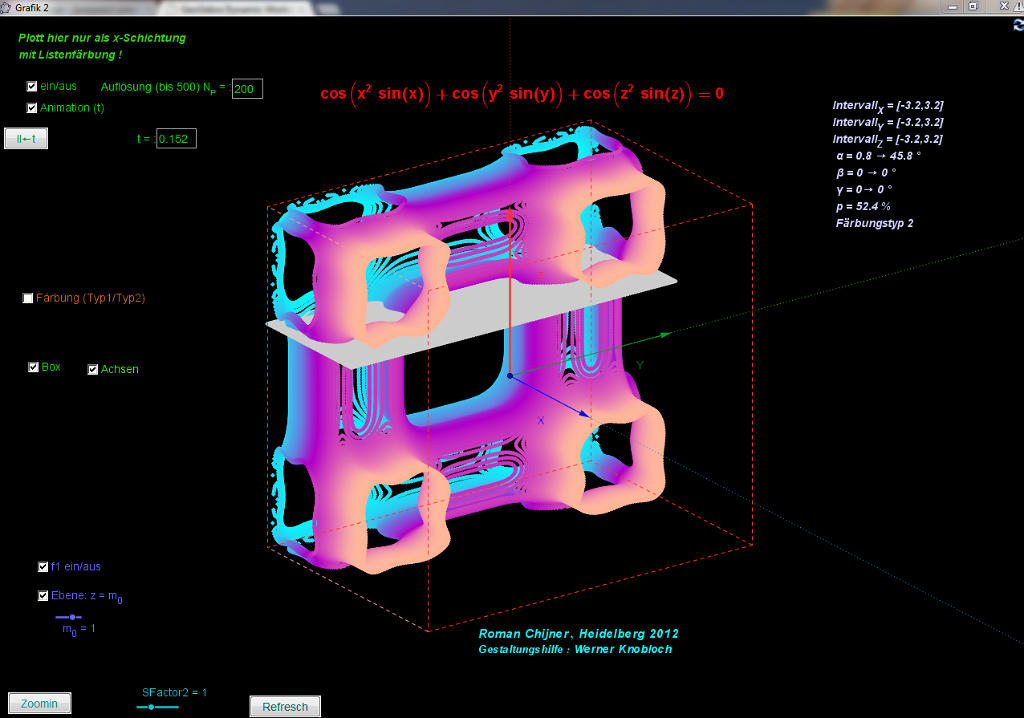Enable the Färbung (Typ1/Typ2) checkbox

click(x=28, y=298)
